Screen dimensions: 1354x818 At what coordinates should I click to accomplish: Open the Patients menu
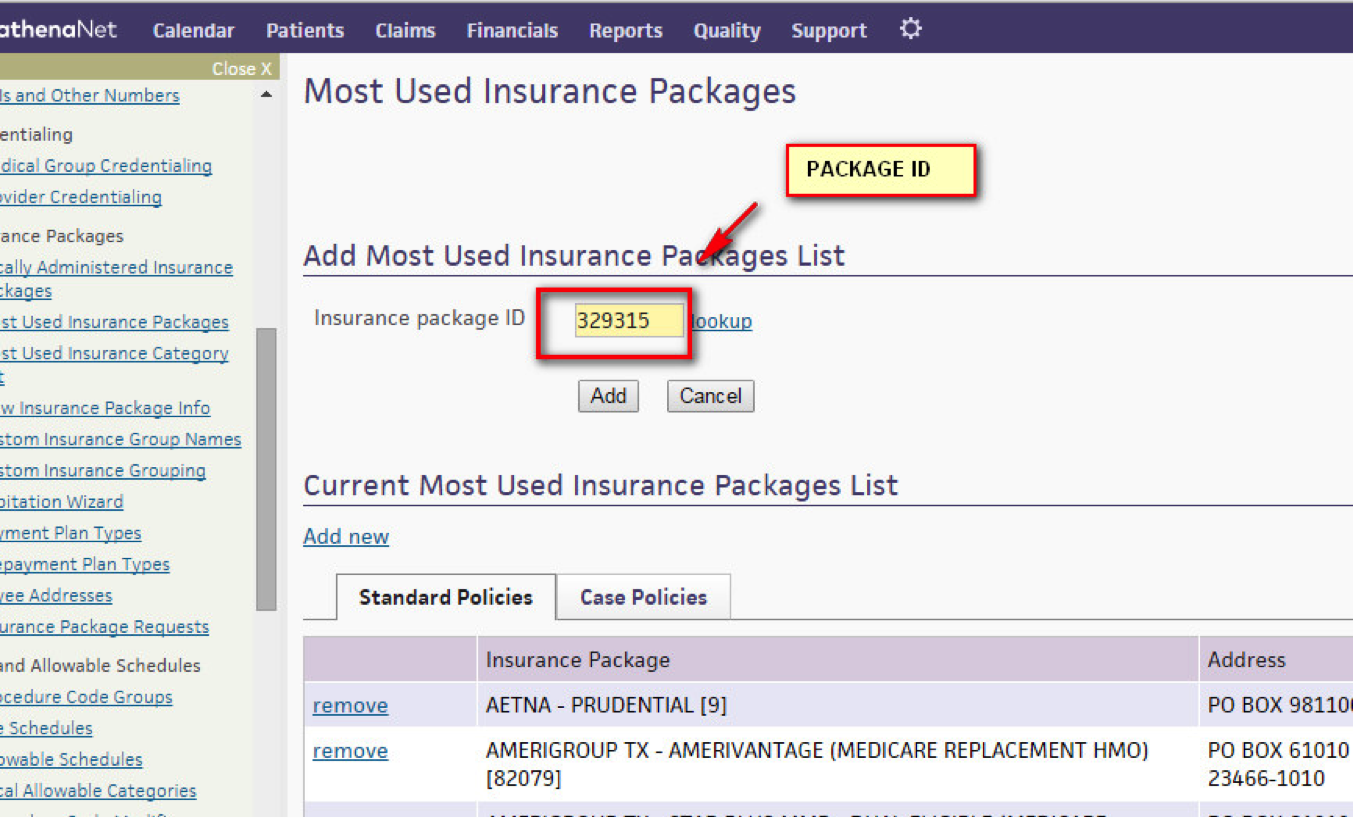[x=305, y=31]
